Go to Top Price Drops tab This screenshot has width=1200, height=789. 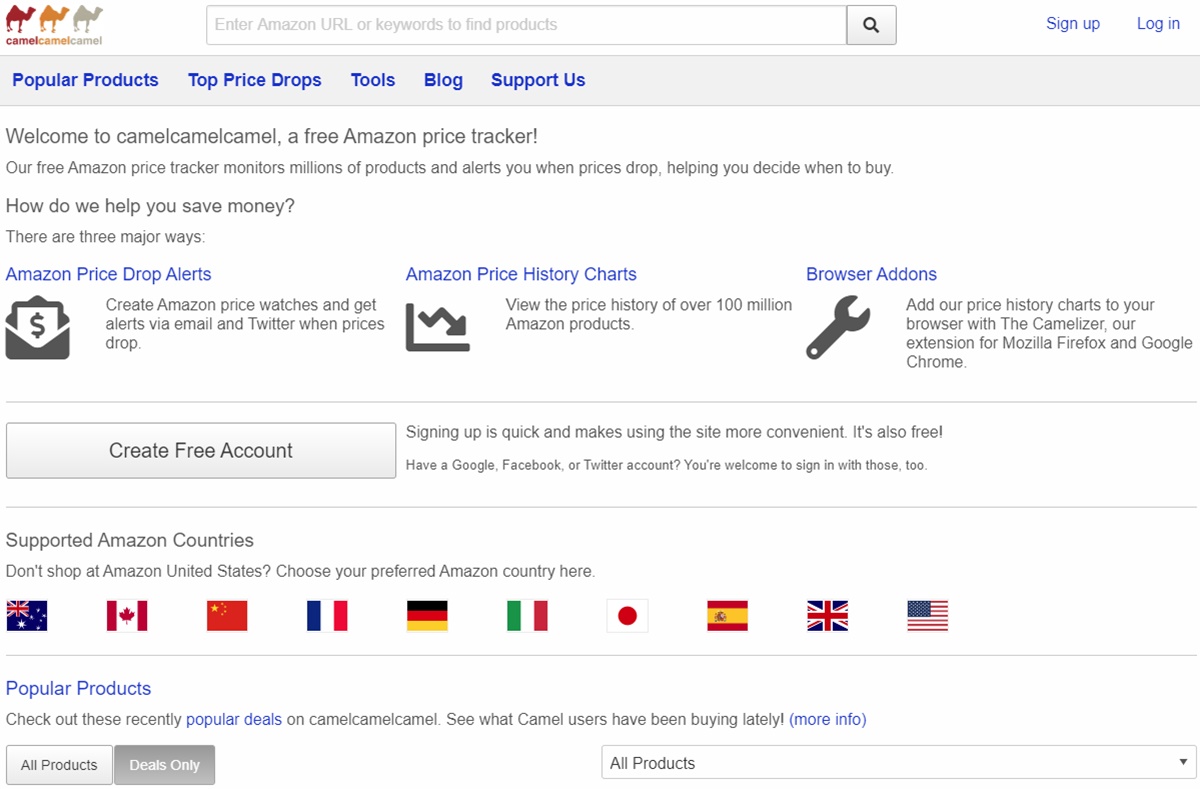[x=254, y=80]
